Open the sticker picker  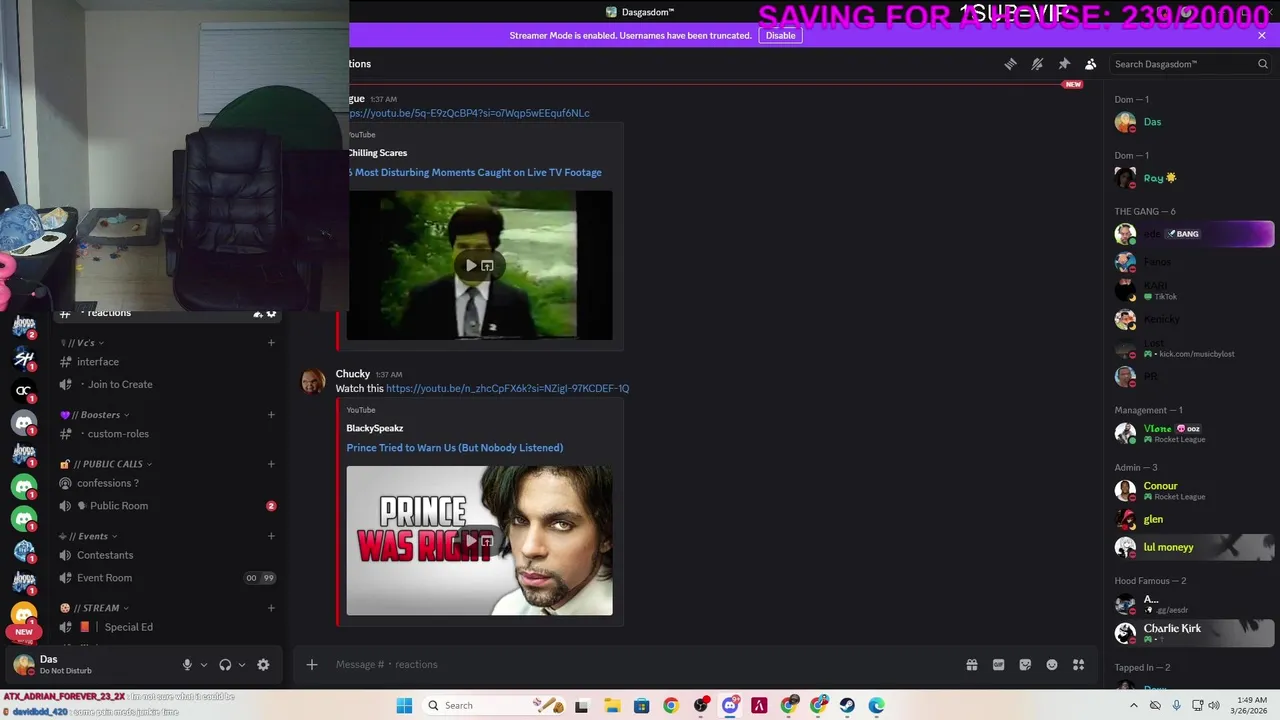[x=1025, y=665]
